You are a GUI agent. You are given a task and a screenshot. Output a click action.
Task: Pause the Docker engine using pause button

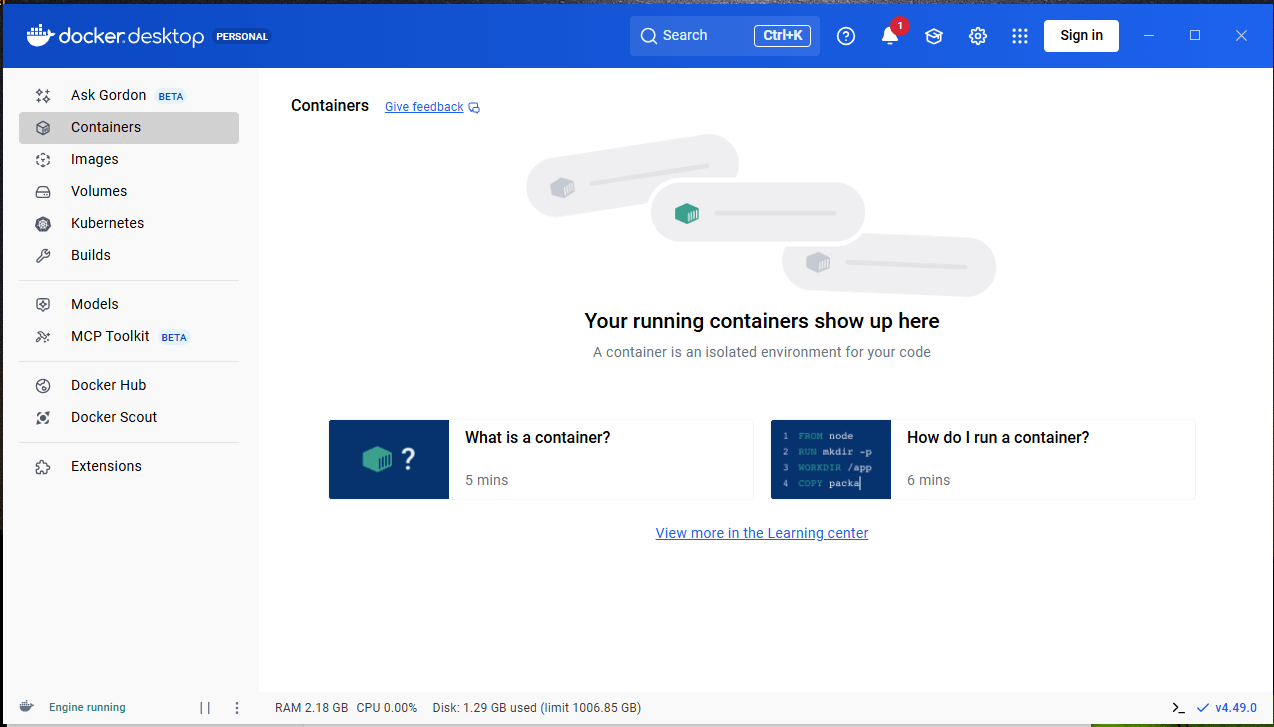205,708
